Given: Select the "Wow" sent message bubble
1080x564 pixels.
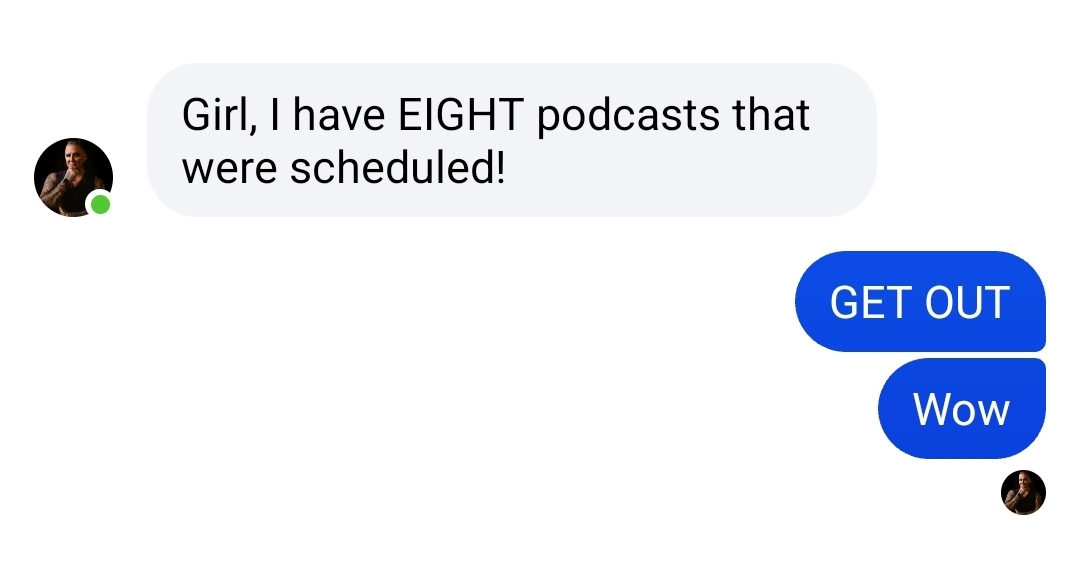Looking at the screenshot, I should [962, 408].
